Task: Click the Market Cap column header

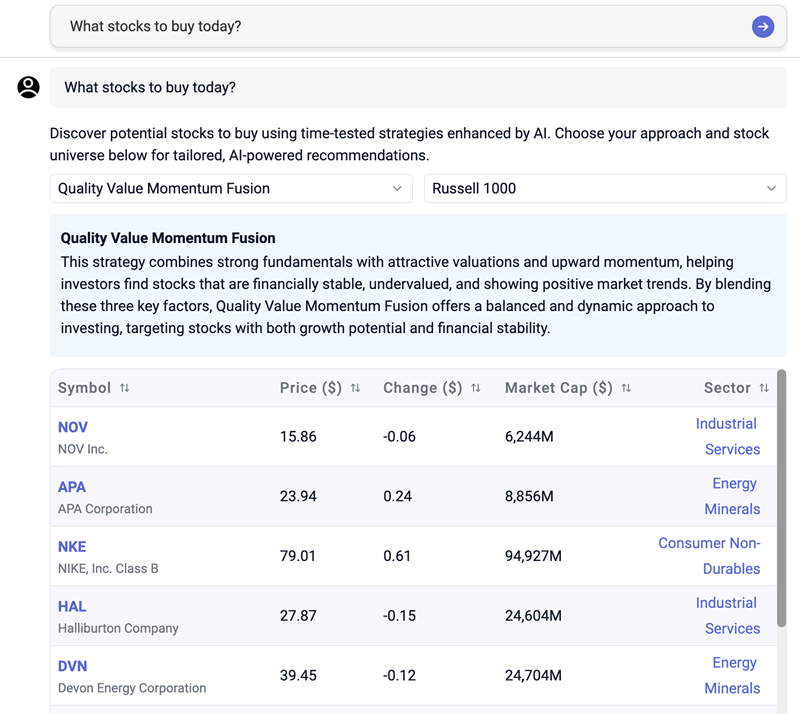Action: coord(558,388)
